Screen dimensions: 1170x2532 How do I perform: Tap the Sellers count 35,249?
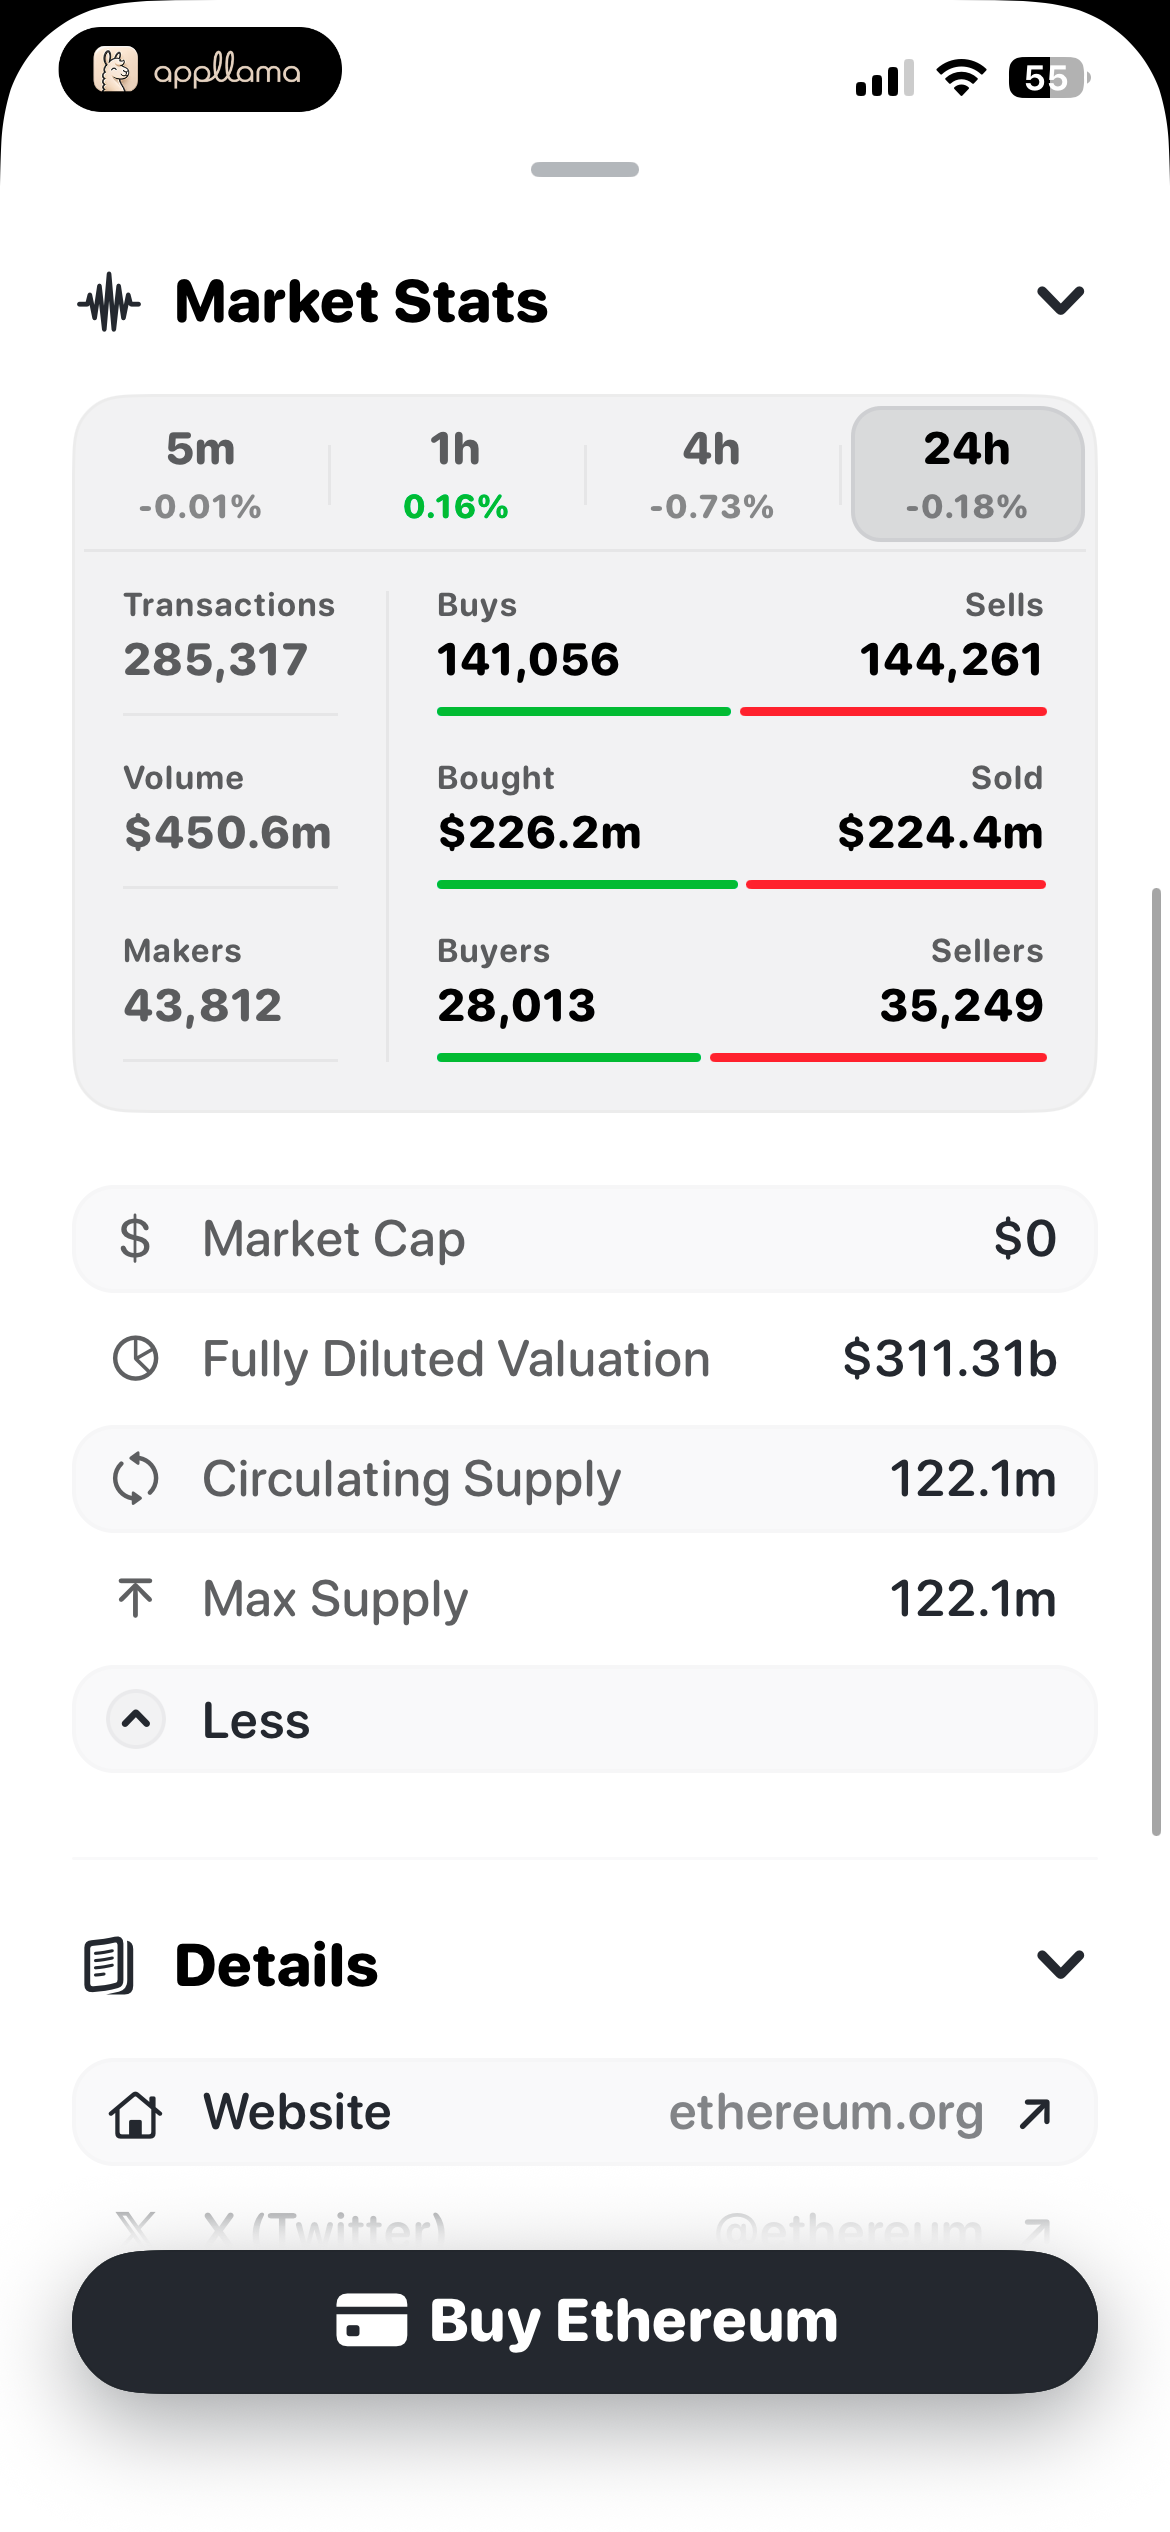click(x=961, y=1006)
